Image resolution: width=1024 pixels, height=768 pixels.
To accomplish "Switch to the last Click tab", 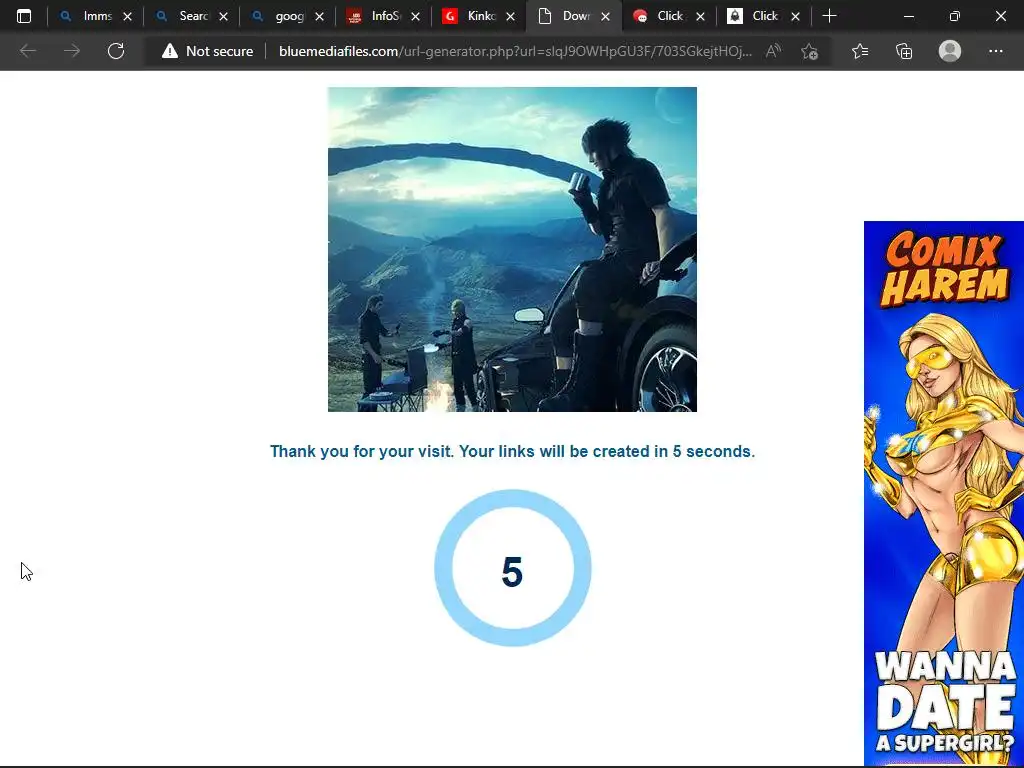I will [764, 16].
